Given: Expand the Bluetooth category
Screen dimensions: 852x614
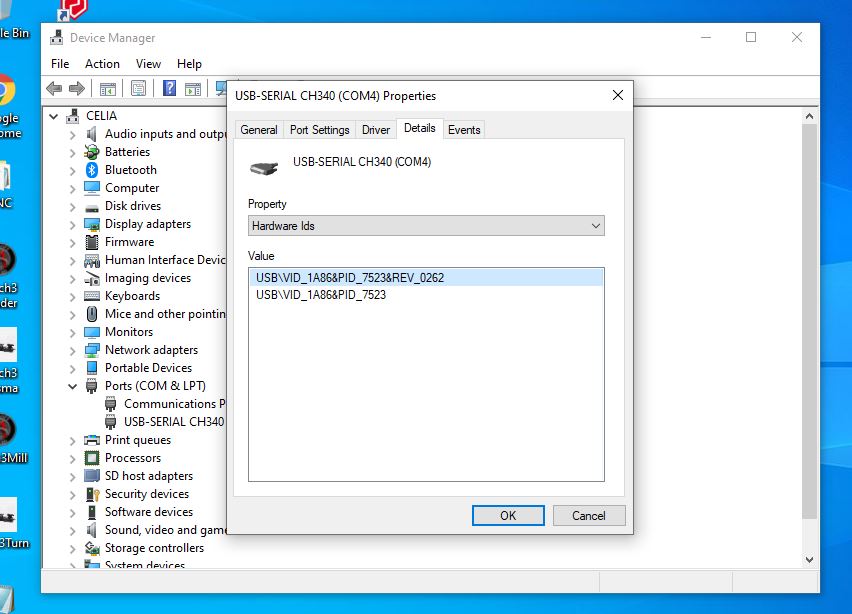Looking at the screenshot, I should coord(72,171).
